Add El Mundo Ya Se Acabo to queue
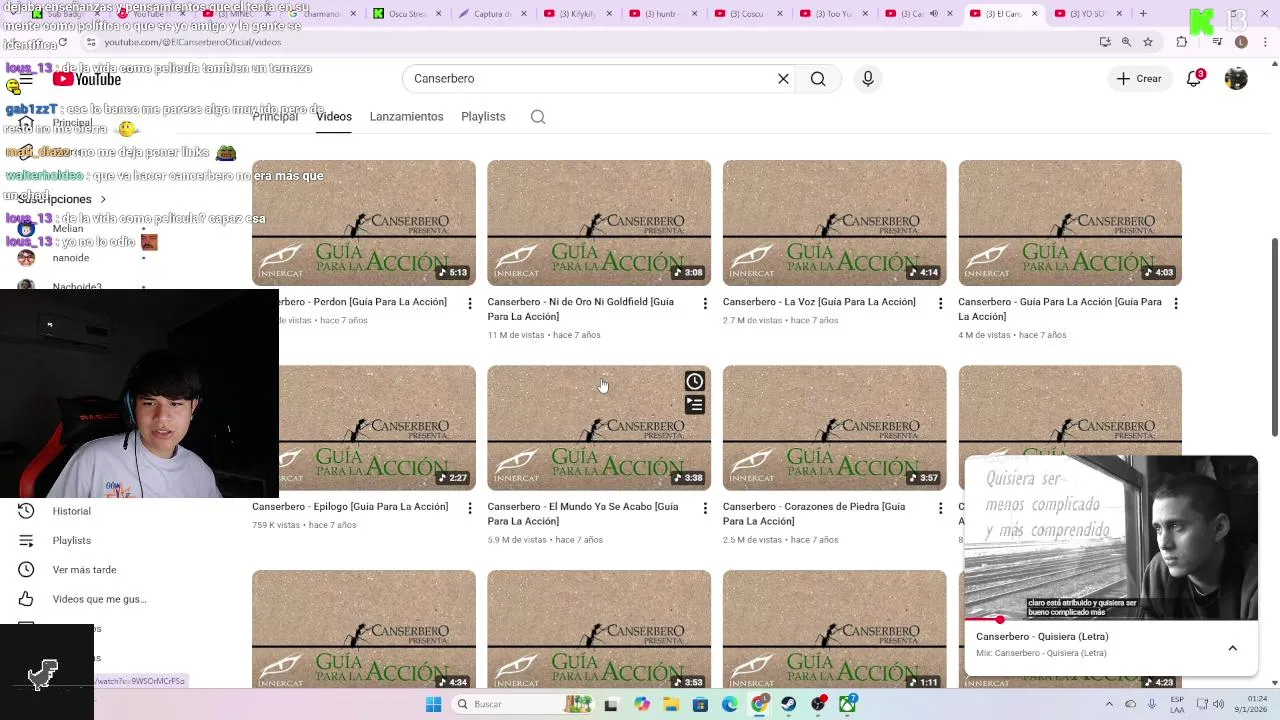Screen dimensions: 1280x720 coord(695,404)
